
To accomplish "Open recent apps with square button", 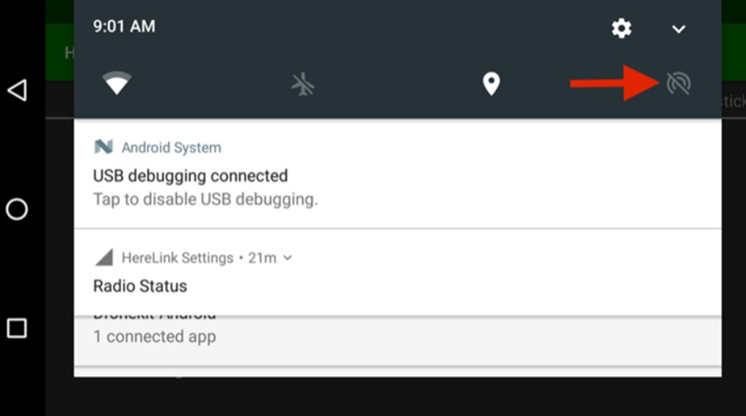I will 17,328.
